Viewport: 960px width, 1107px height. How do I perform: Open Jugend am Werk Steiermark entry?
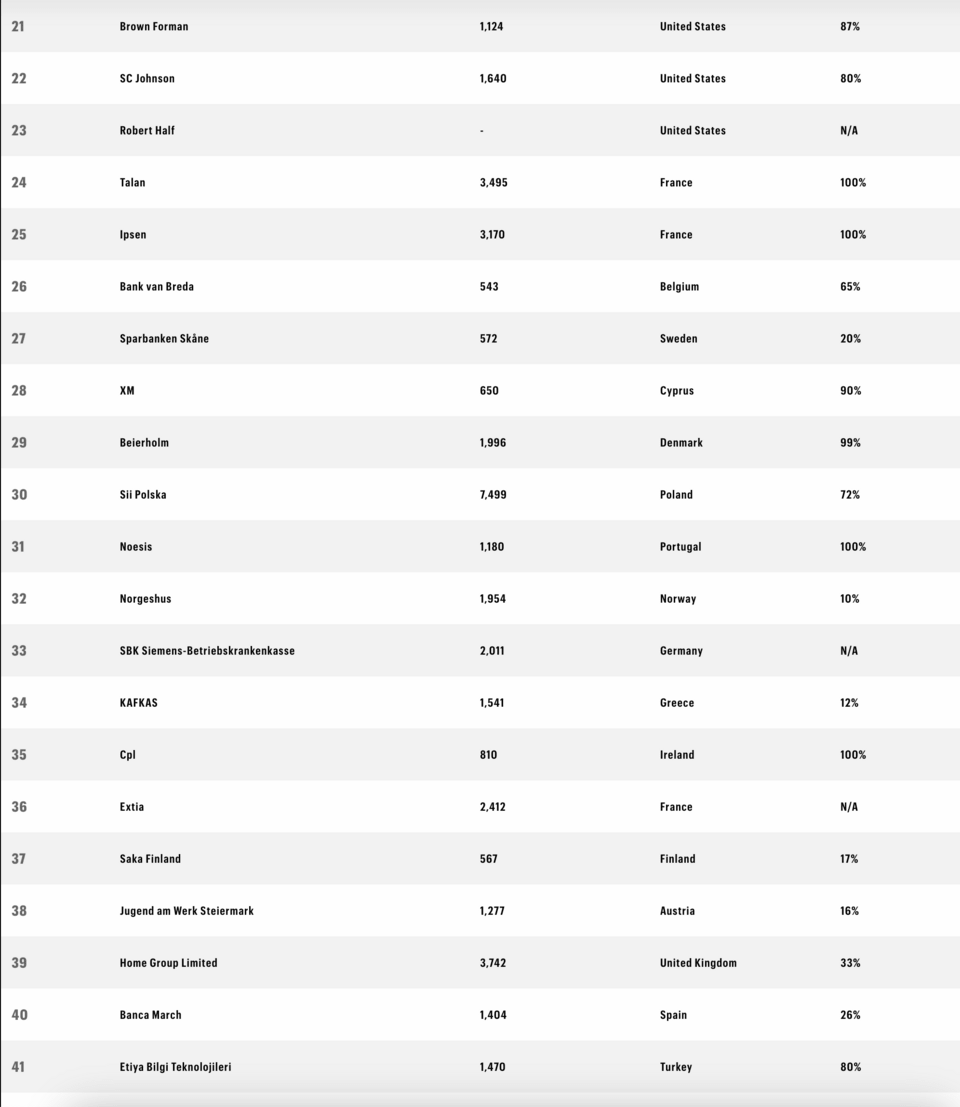[186, 911]
